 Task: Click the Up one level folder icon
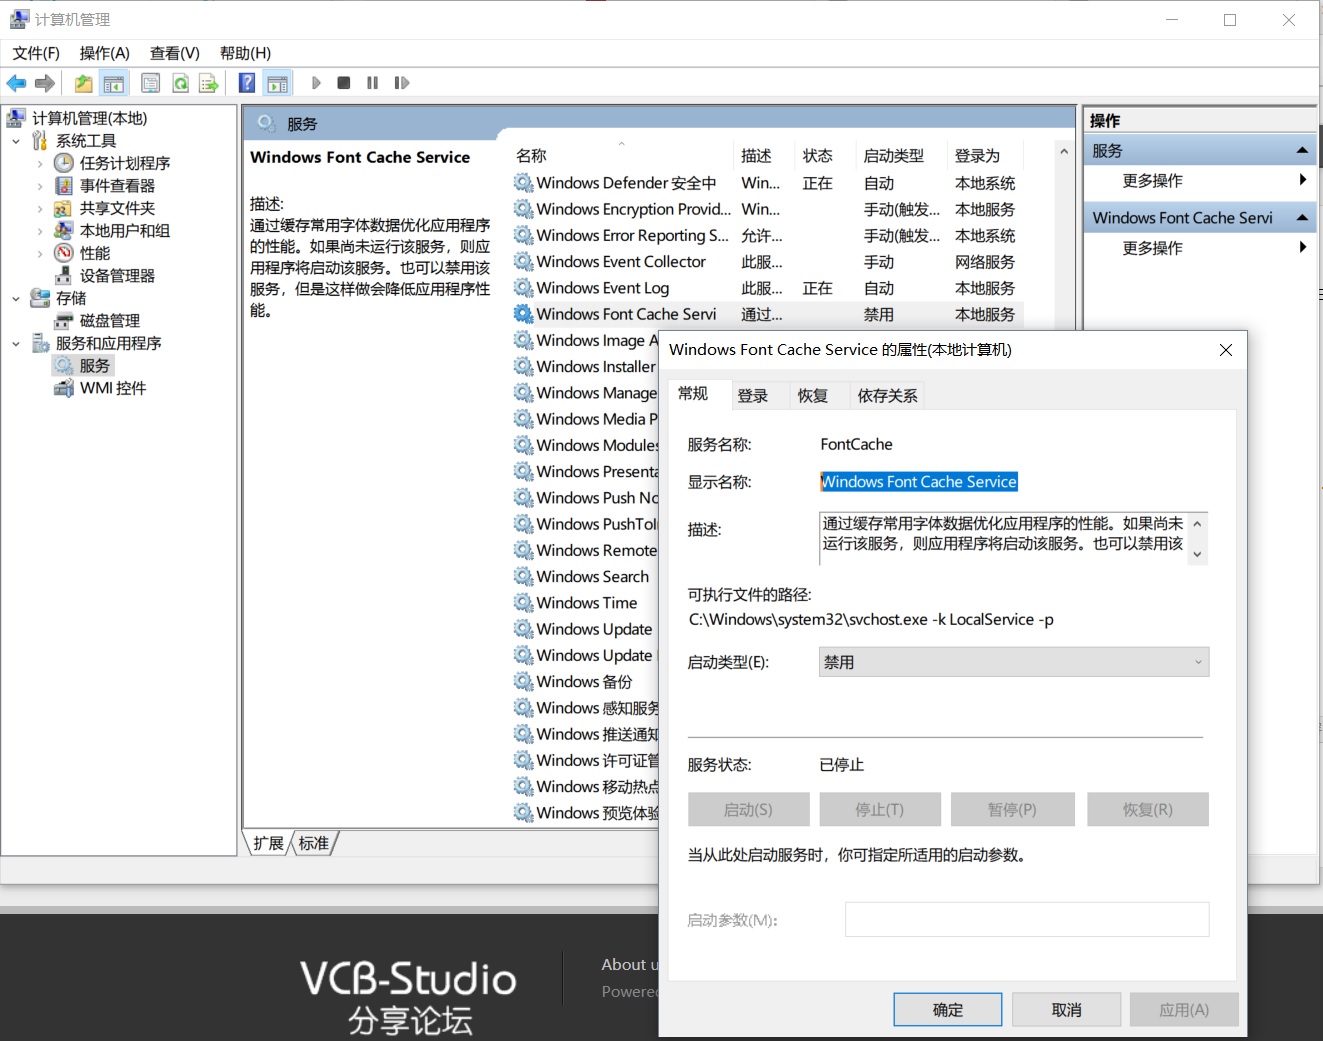coord(84,83)
